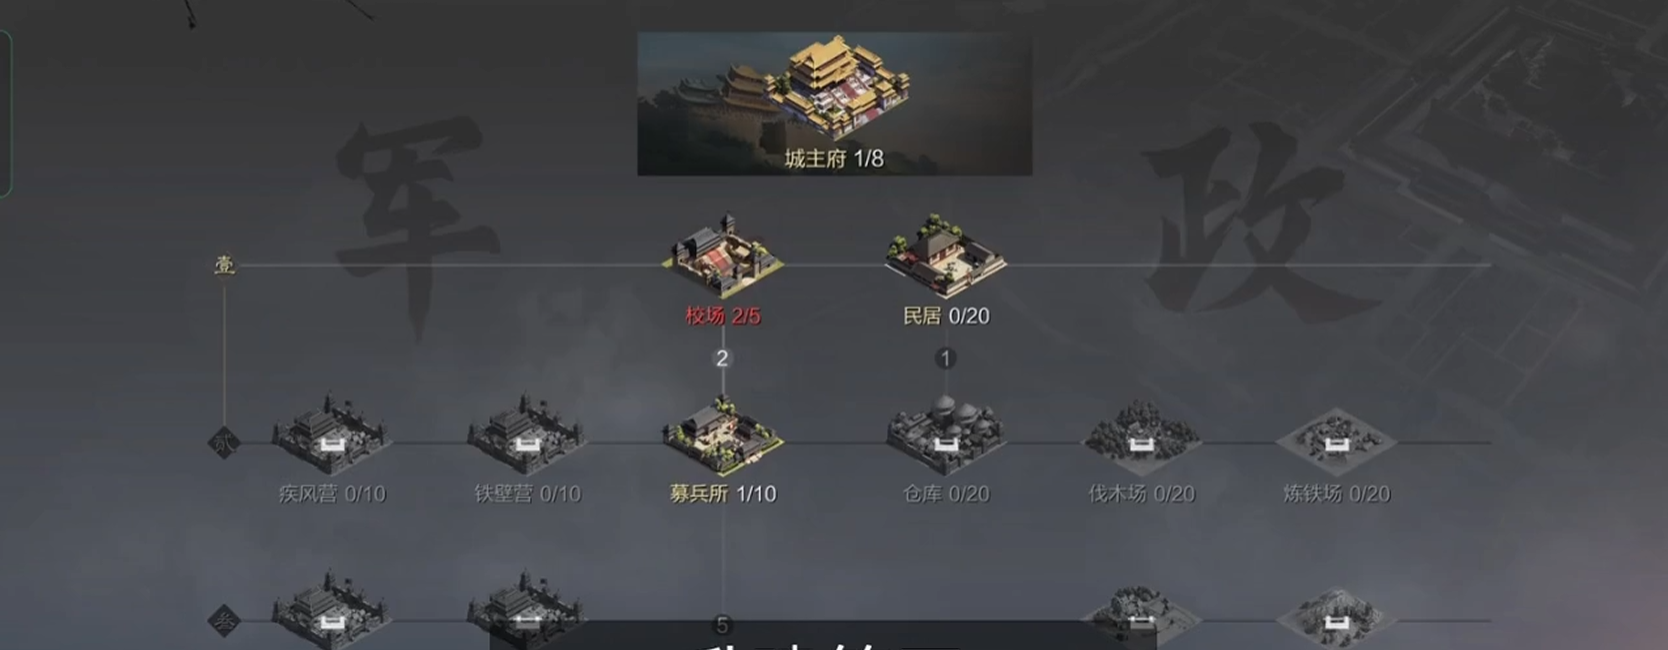
Task: Click requirement node 5 below 募兵所
Action: 722,625
